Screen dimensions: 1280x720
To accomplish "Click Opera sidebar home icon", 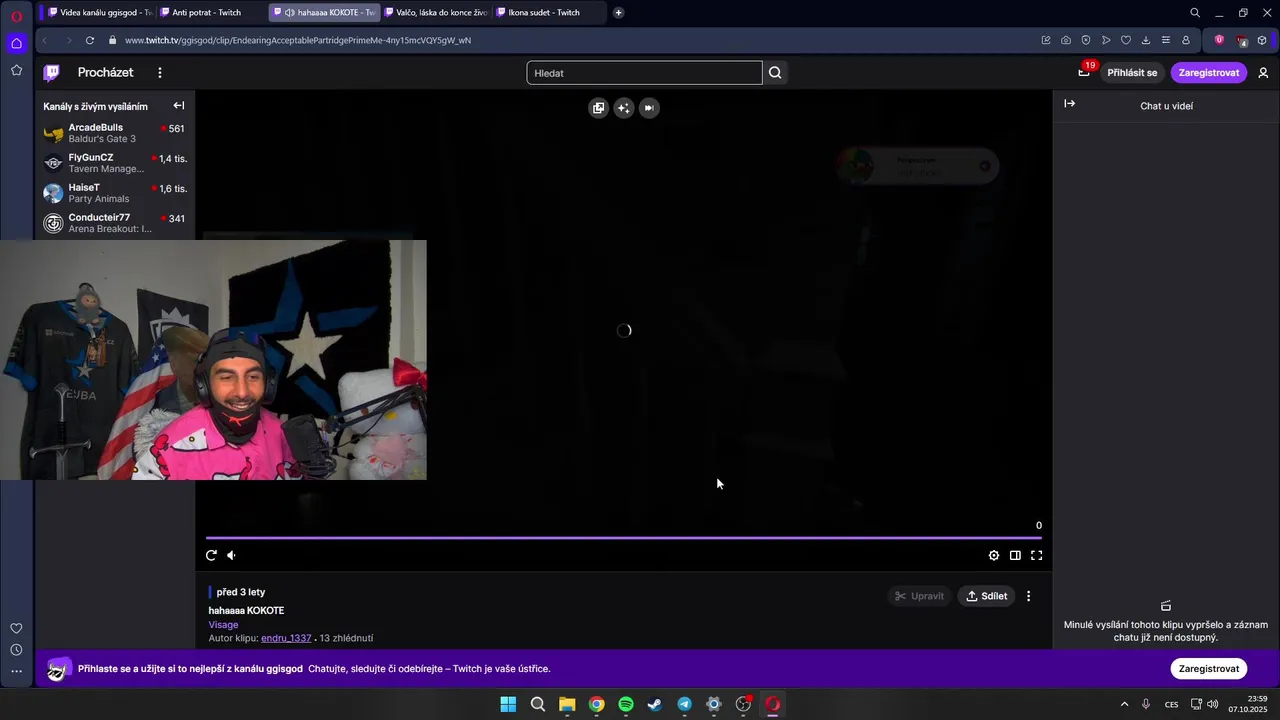I will point(16,43).
